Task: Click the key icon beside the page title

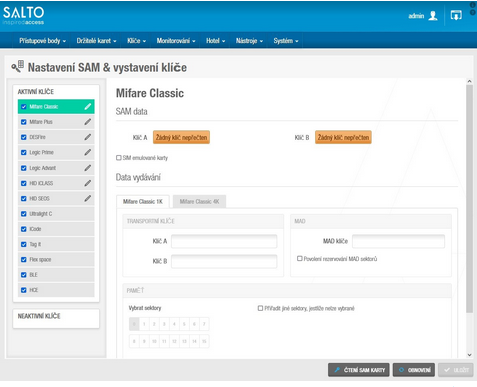Action: 18,66
